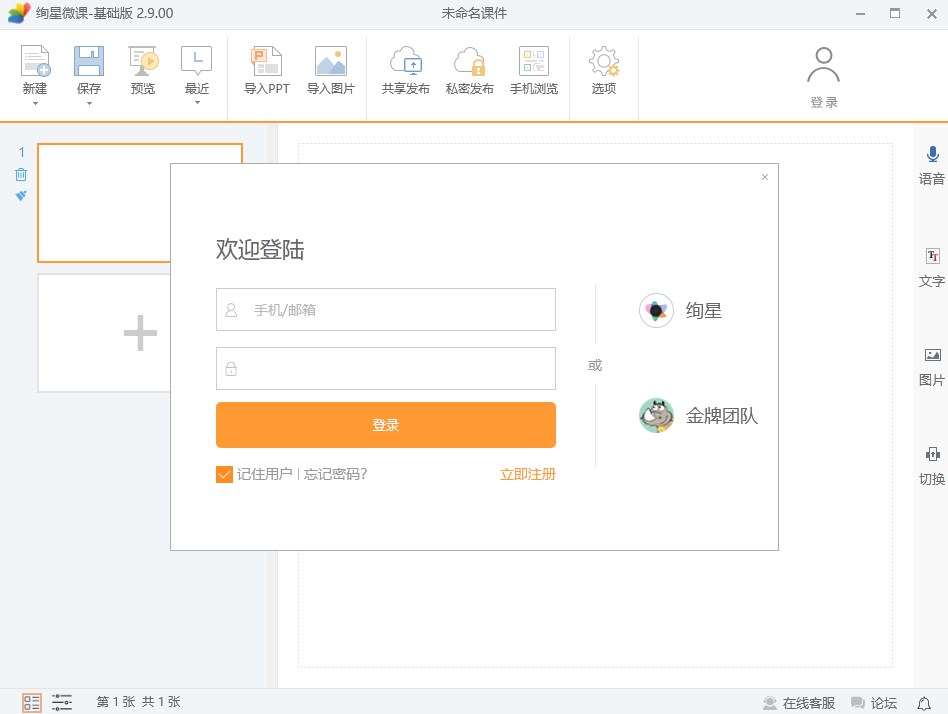Click the 最近 (Recent) toolbar icon
Screen dimensions: 948x714
tap(196, 61)
